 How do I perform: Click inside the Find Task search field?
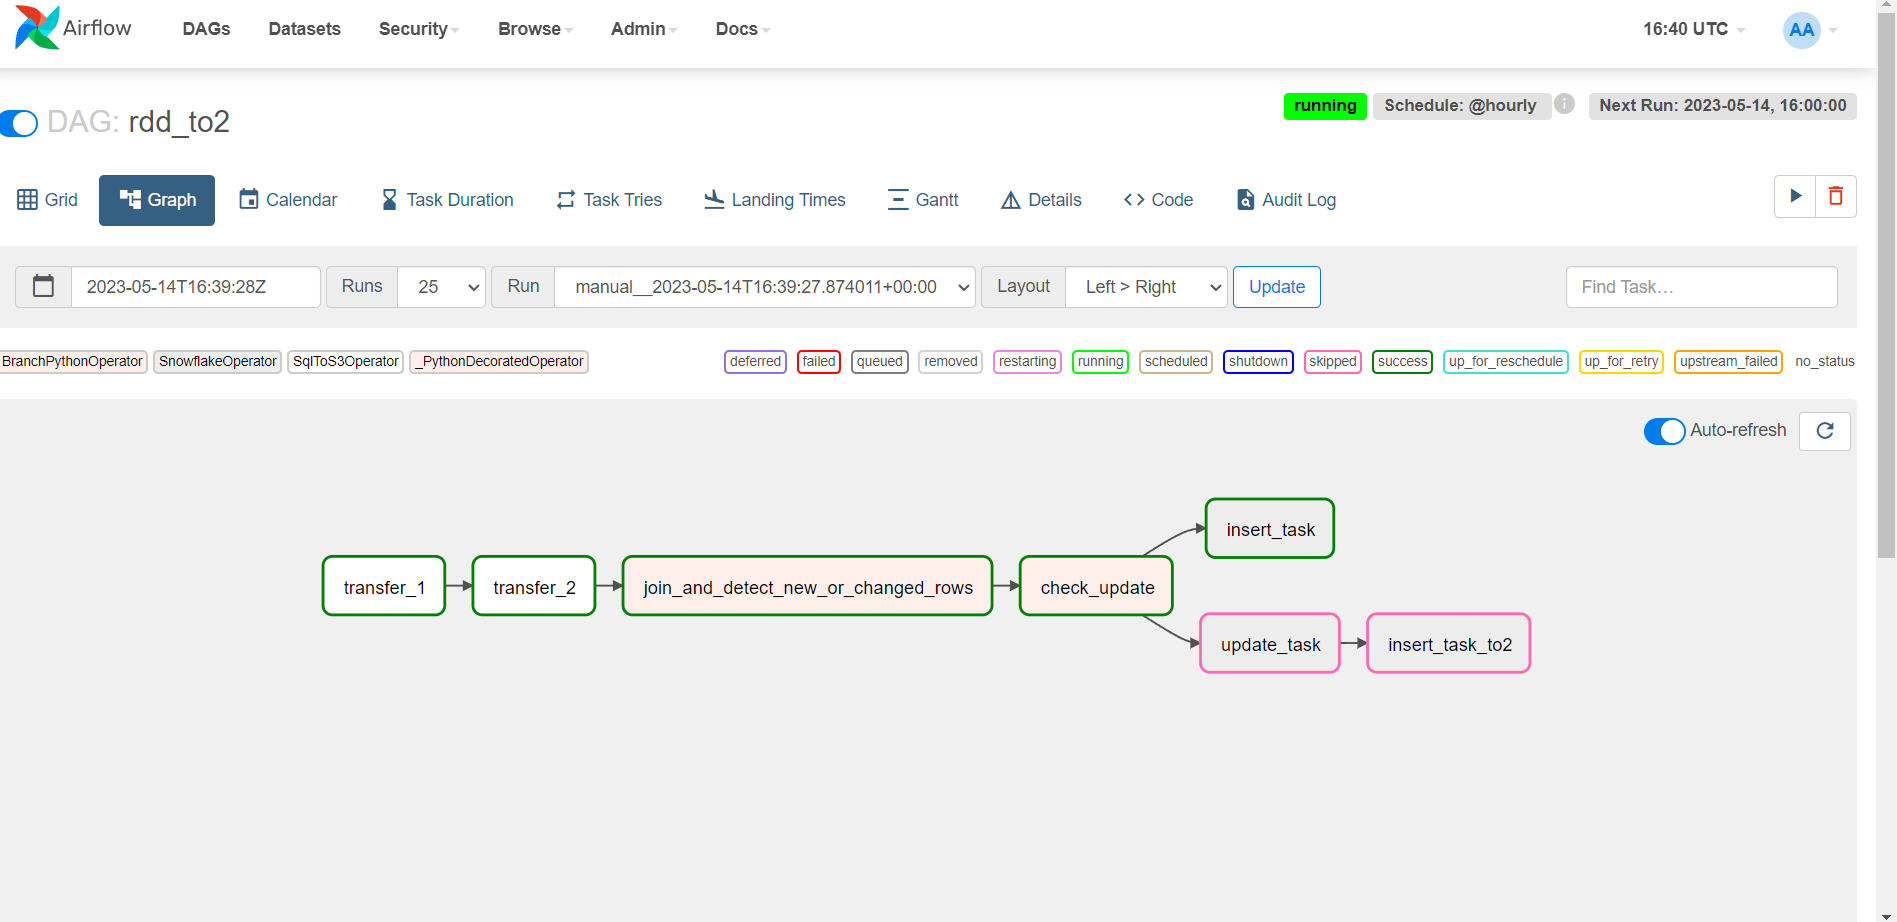coord(1701,287)
